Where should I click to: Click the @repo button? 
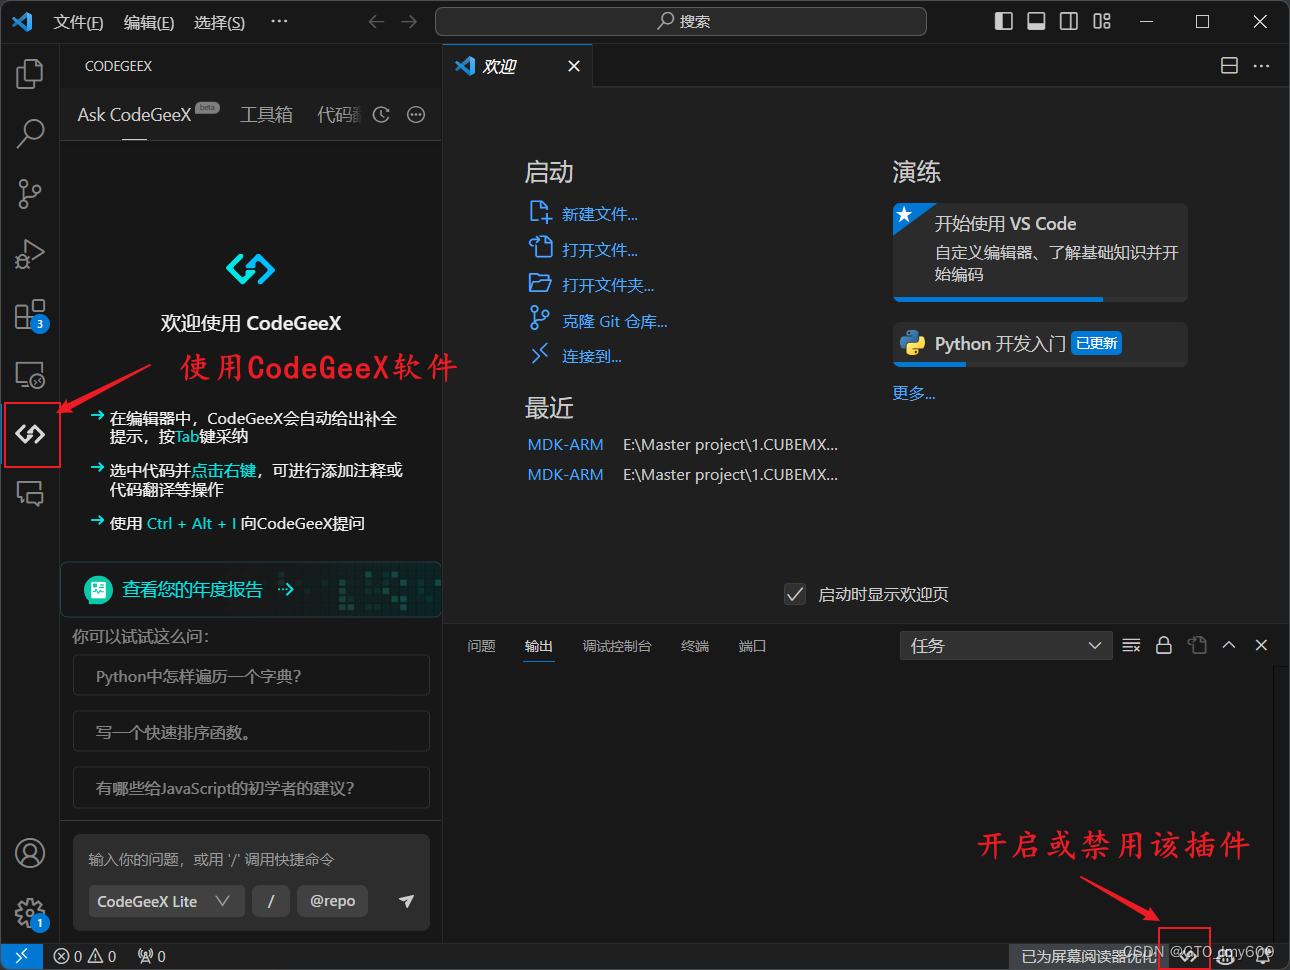[x=332, y=901]
